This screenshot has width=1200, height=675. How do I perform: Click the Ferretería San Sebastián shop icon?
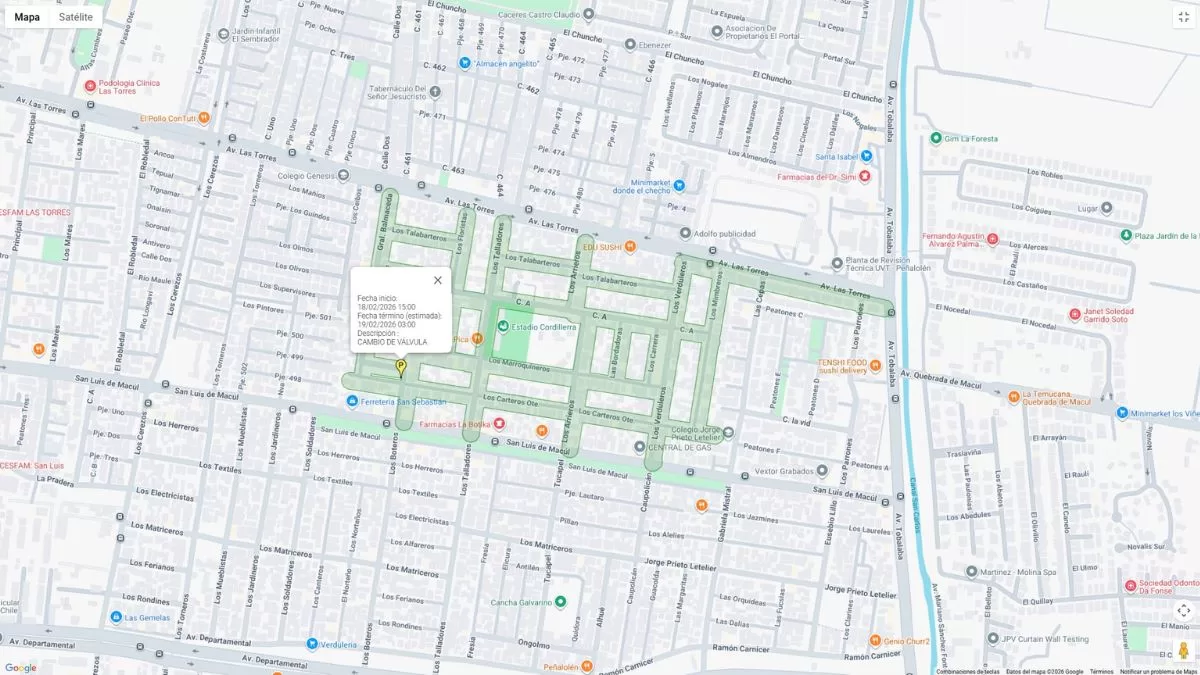352,402
